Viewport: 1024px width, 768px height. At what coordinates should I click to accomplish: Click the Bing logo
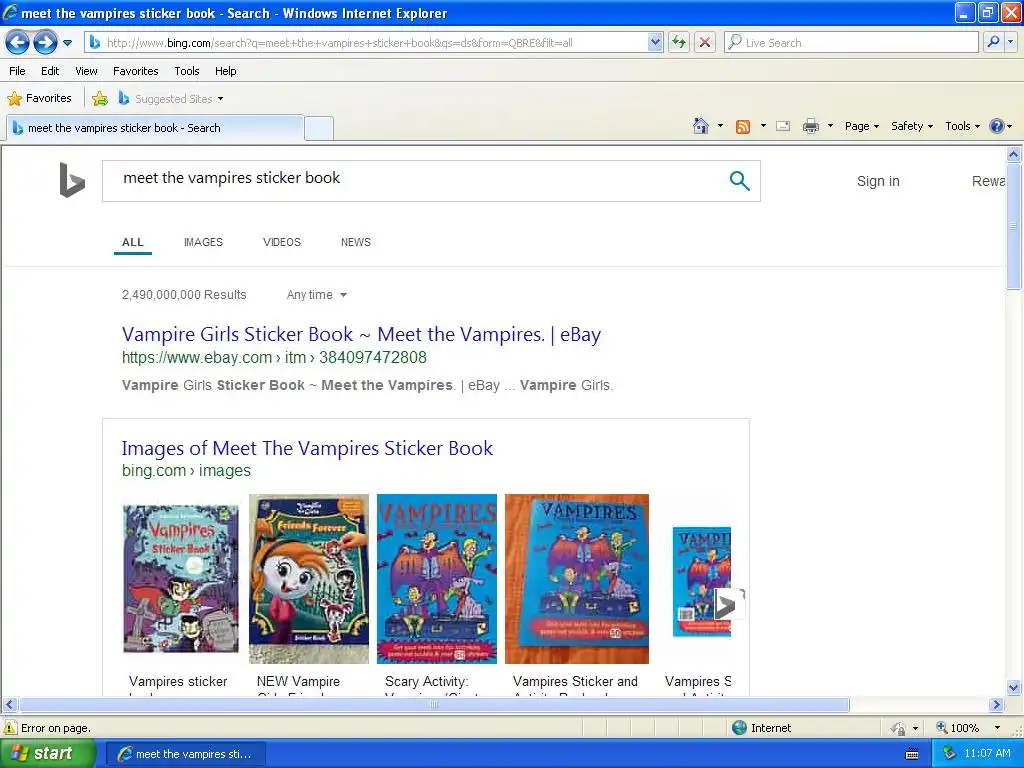pyautogui.click(x=72, y=180)
